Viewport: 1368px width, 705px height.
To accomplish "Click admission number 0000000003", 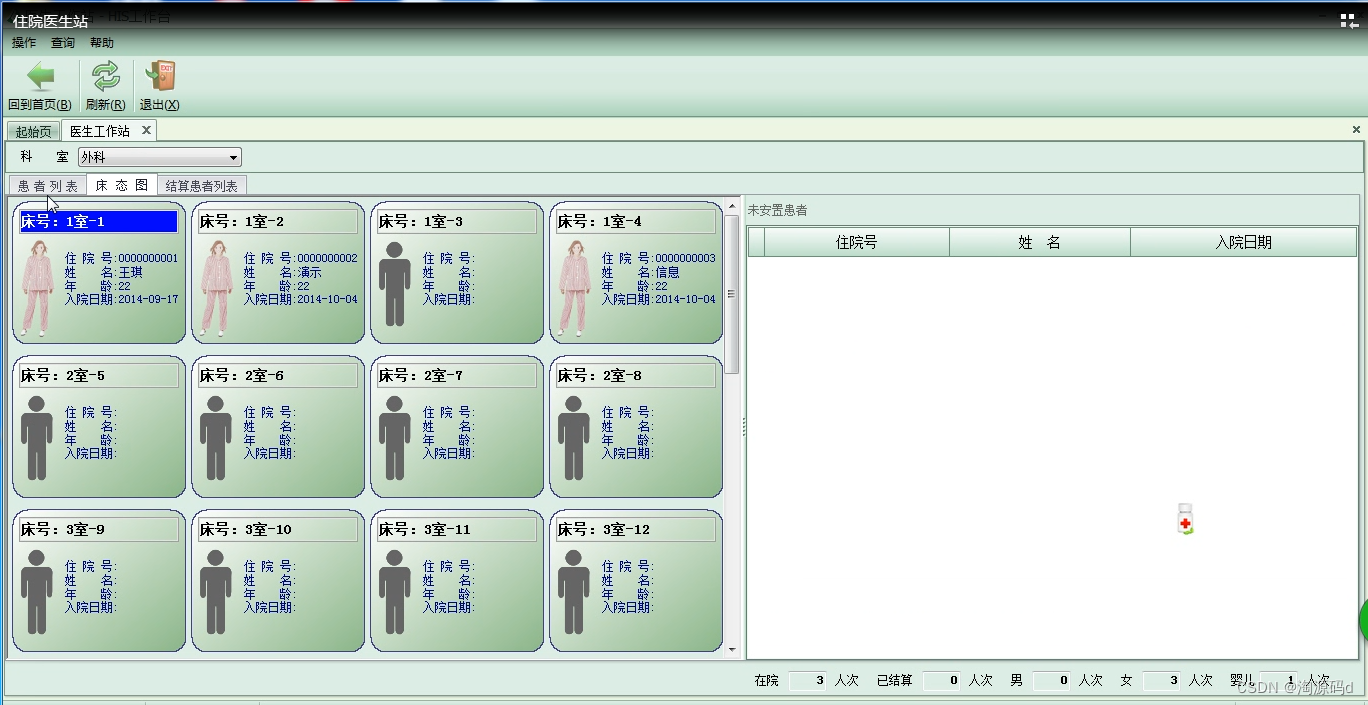I will [x=686, y=258].
